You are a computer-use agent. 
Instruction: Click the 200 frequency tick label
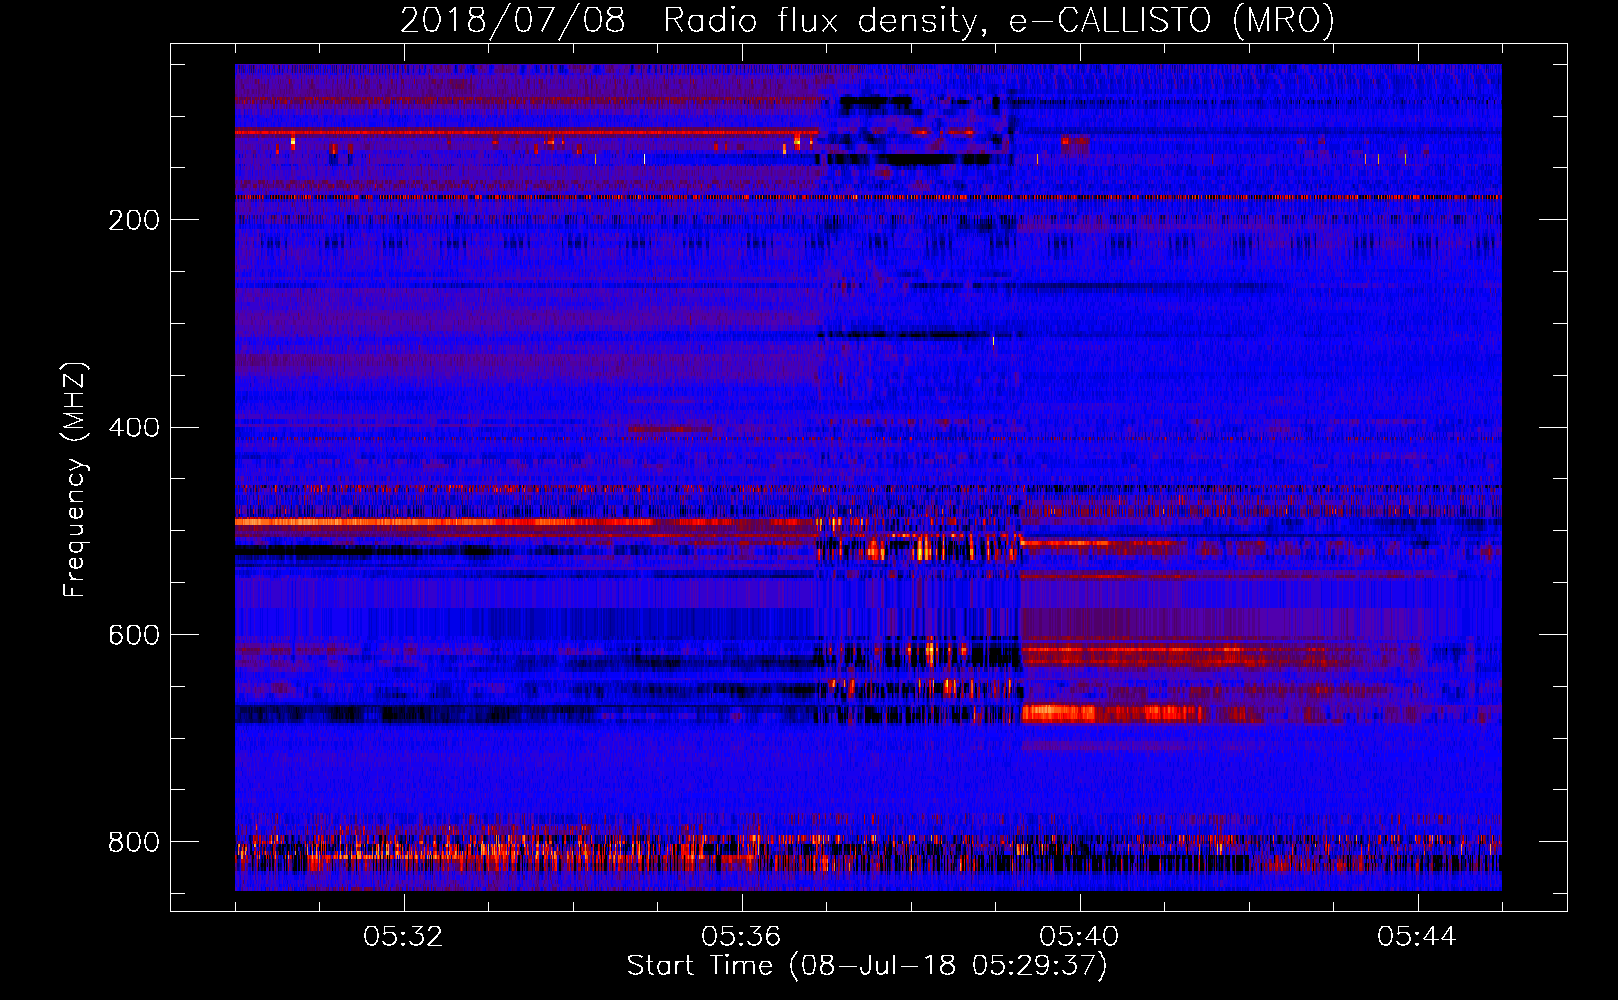[134, 221]
